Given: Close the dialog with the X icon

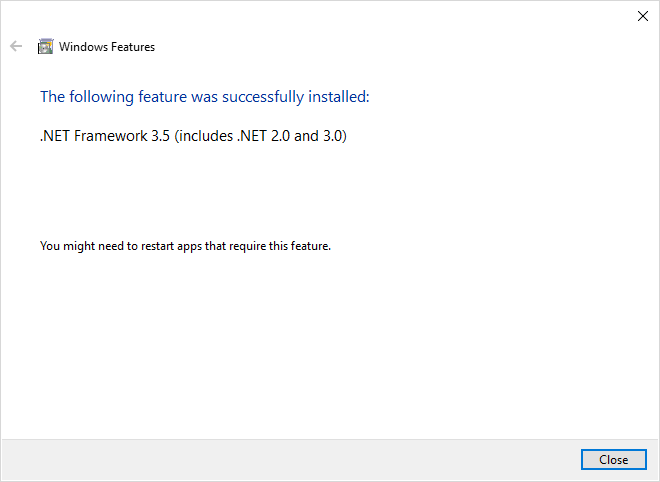Looking at the screenshot, I should 643,16.
